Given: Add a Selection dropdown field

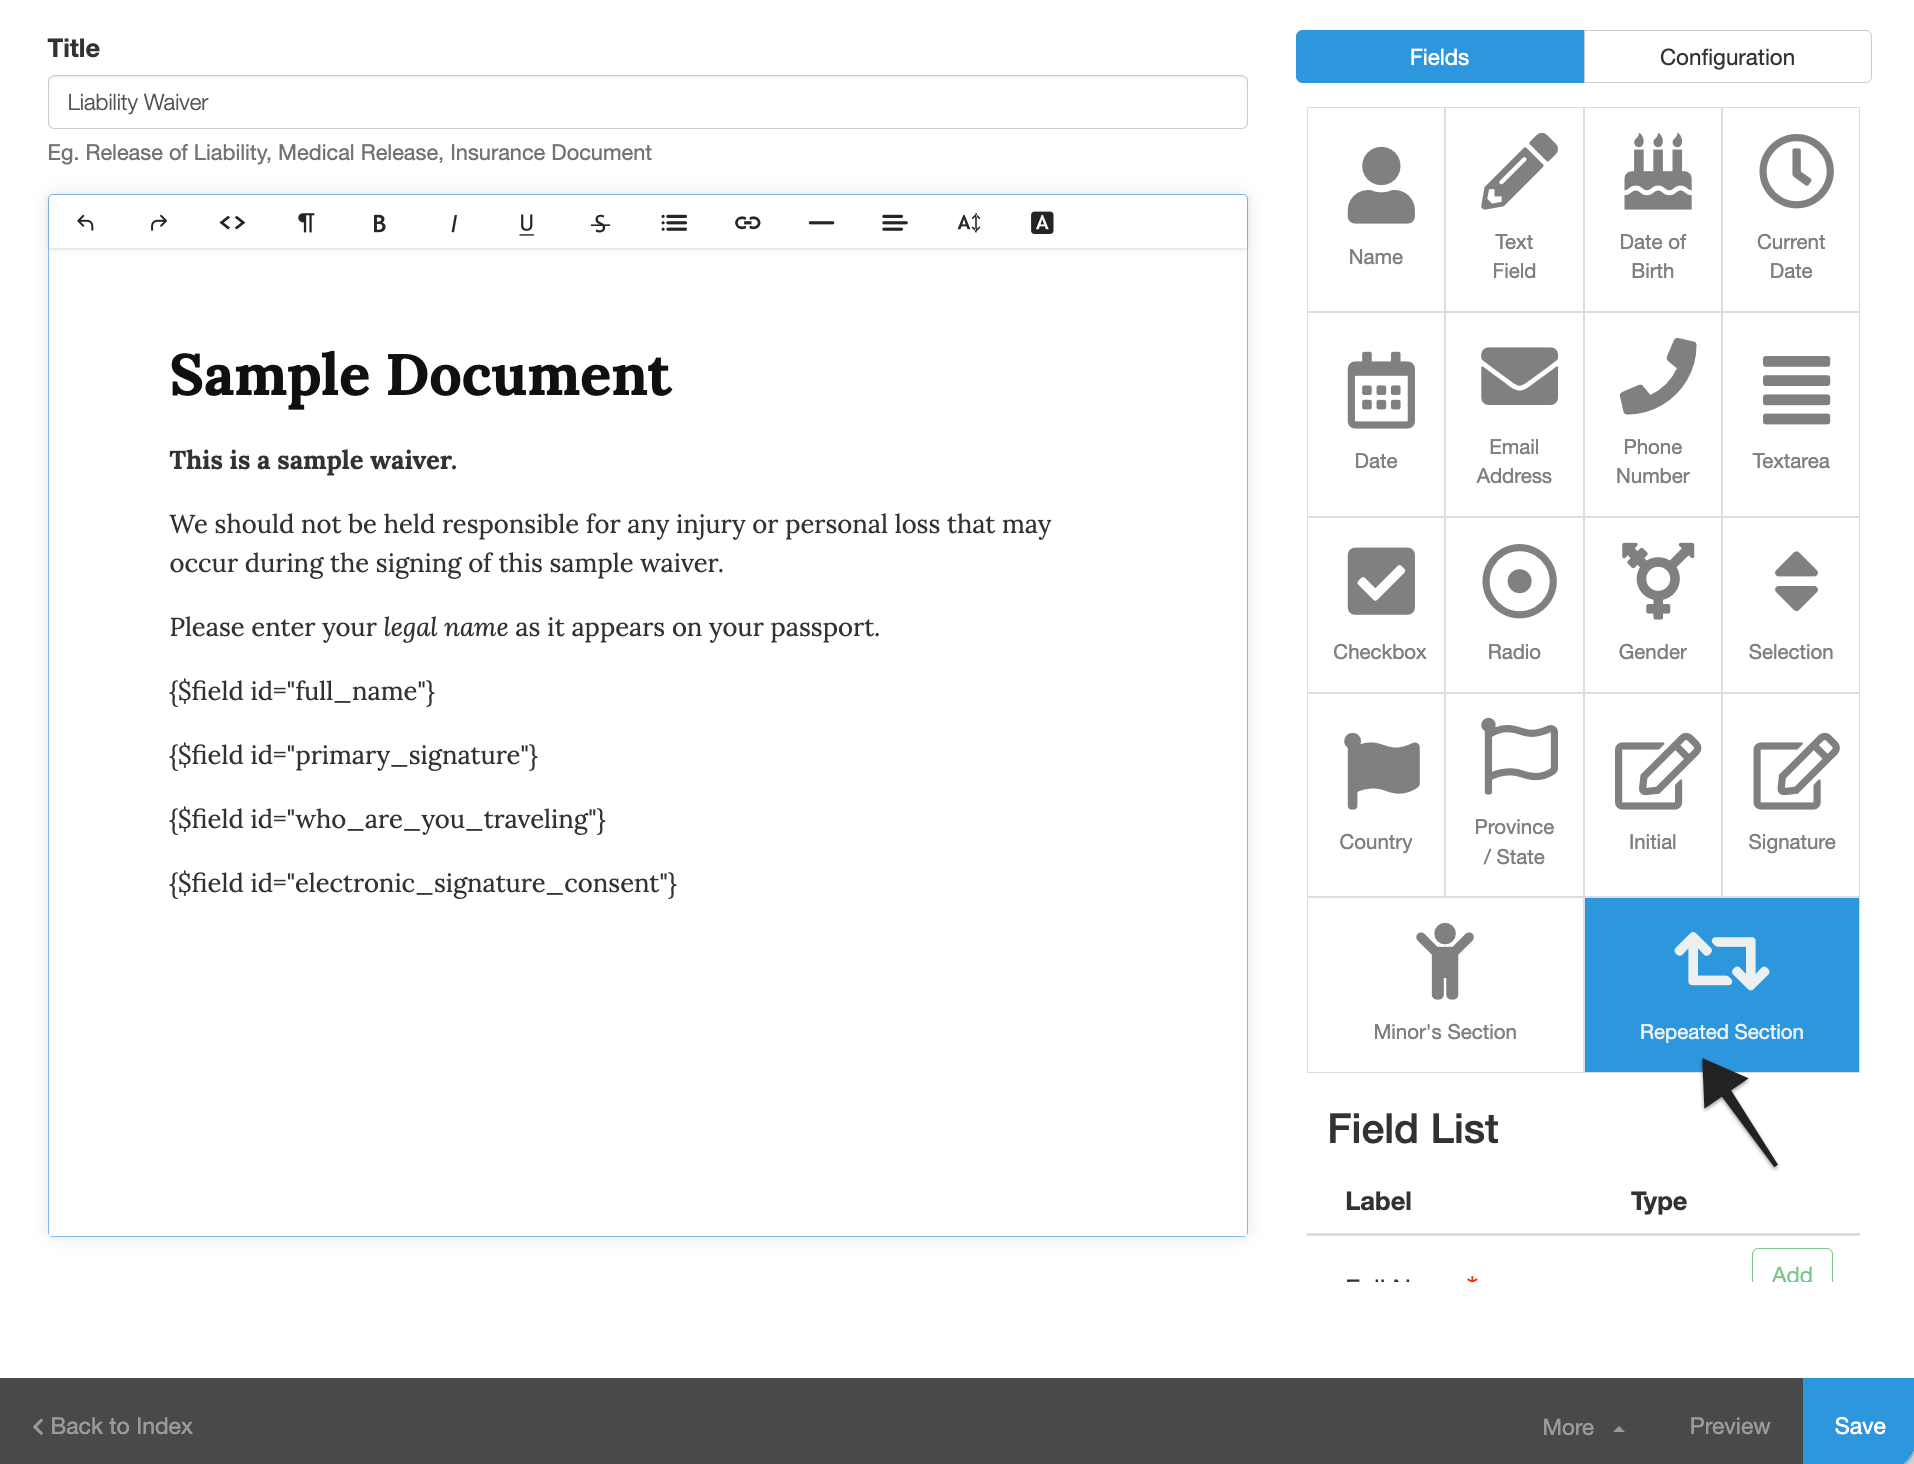Looking at the screenshot, I should tap(1791, 605).
